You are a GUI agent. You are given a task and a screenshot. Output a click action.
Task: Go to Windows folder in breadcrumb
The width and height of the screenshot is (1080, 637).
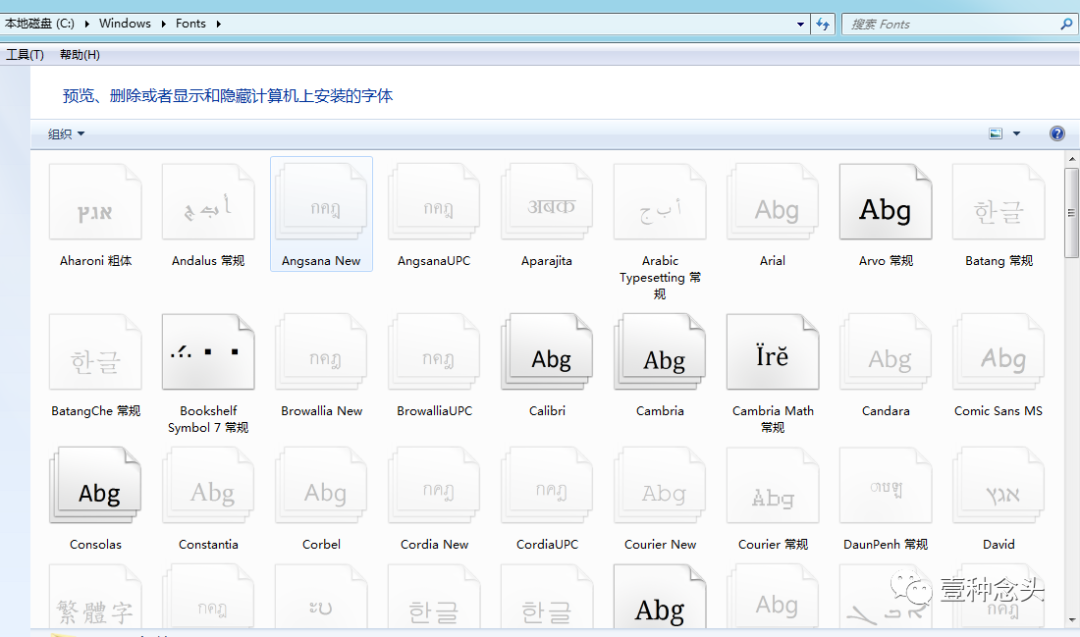125,23
